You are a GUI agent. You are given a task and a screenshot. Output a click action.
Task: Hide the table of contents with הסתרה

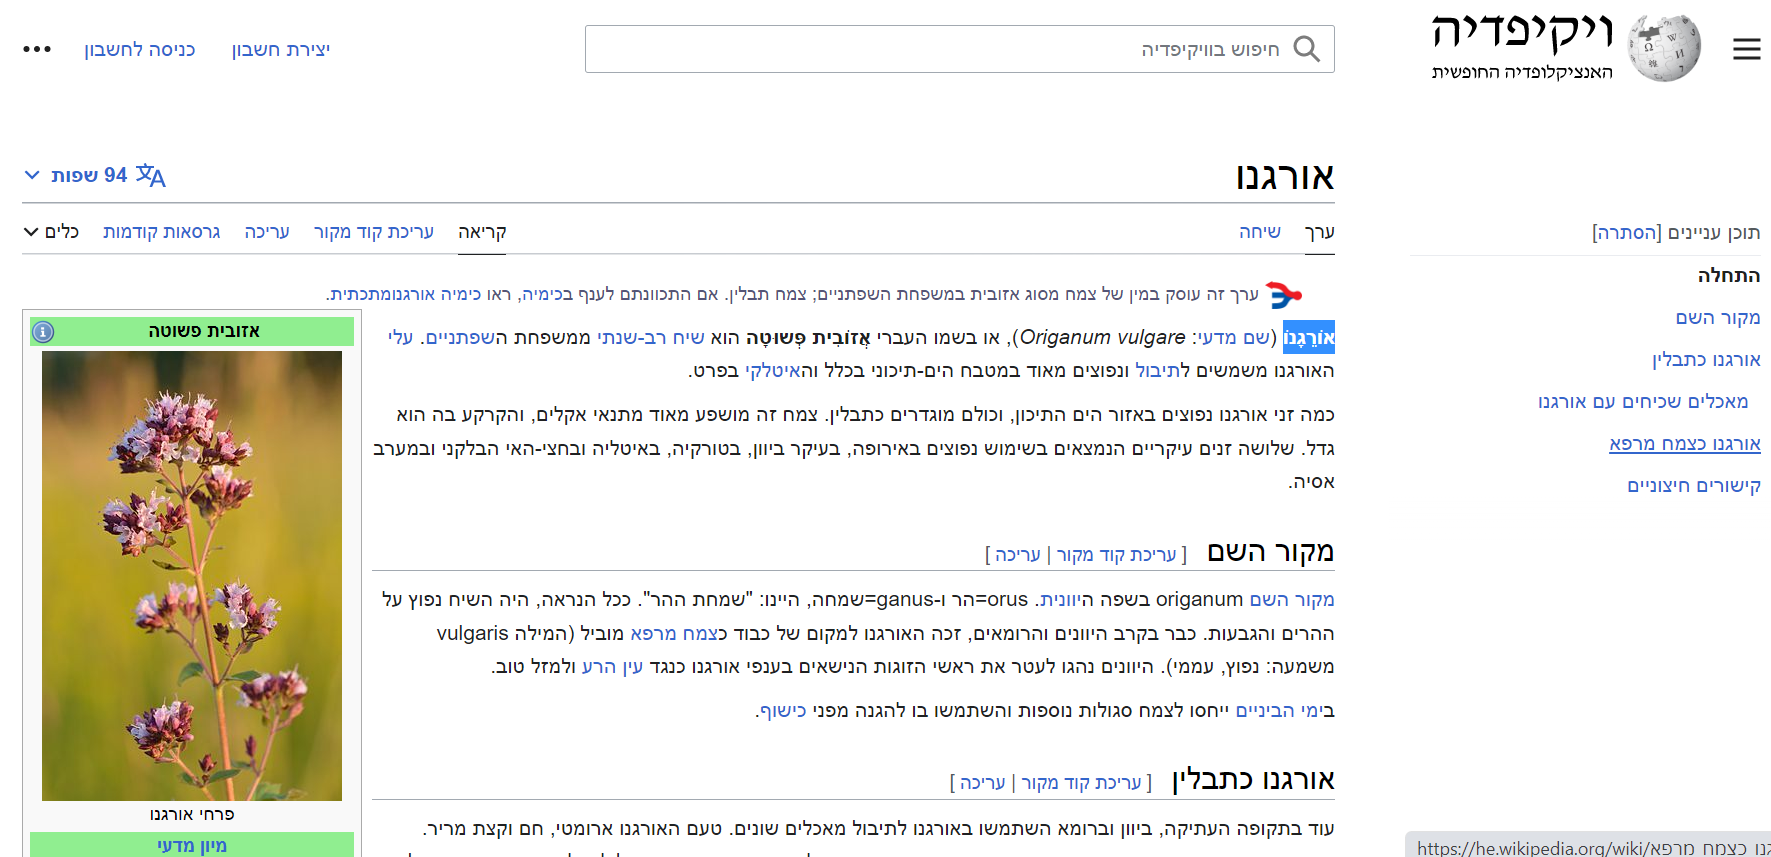click(1627, 233)
